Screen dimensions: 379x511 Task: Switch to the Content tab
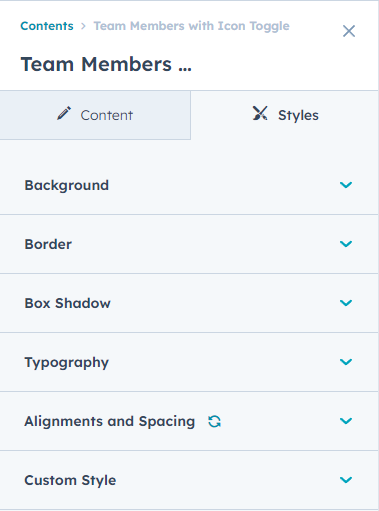95,115
